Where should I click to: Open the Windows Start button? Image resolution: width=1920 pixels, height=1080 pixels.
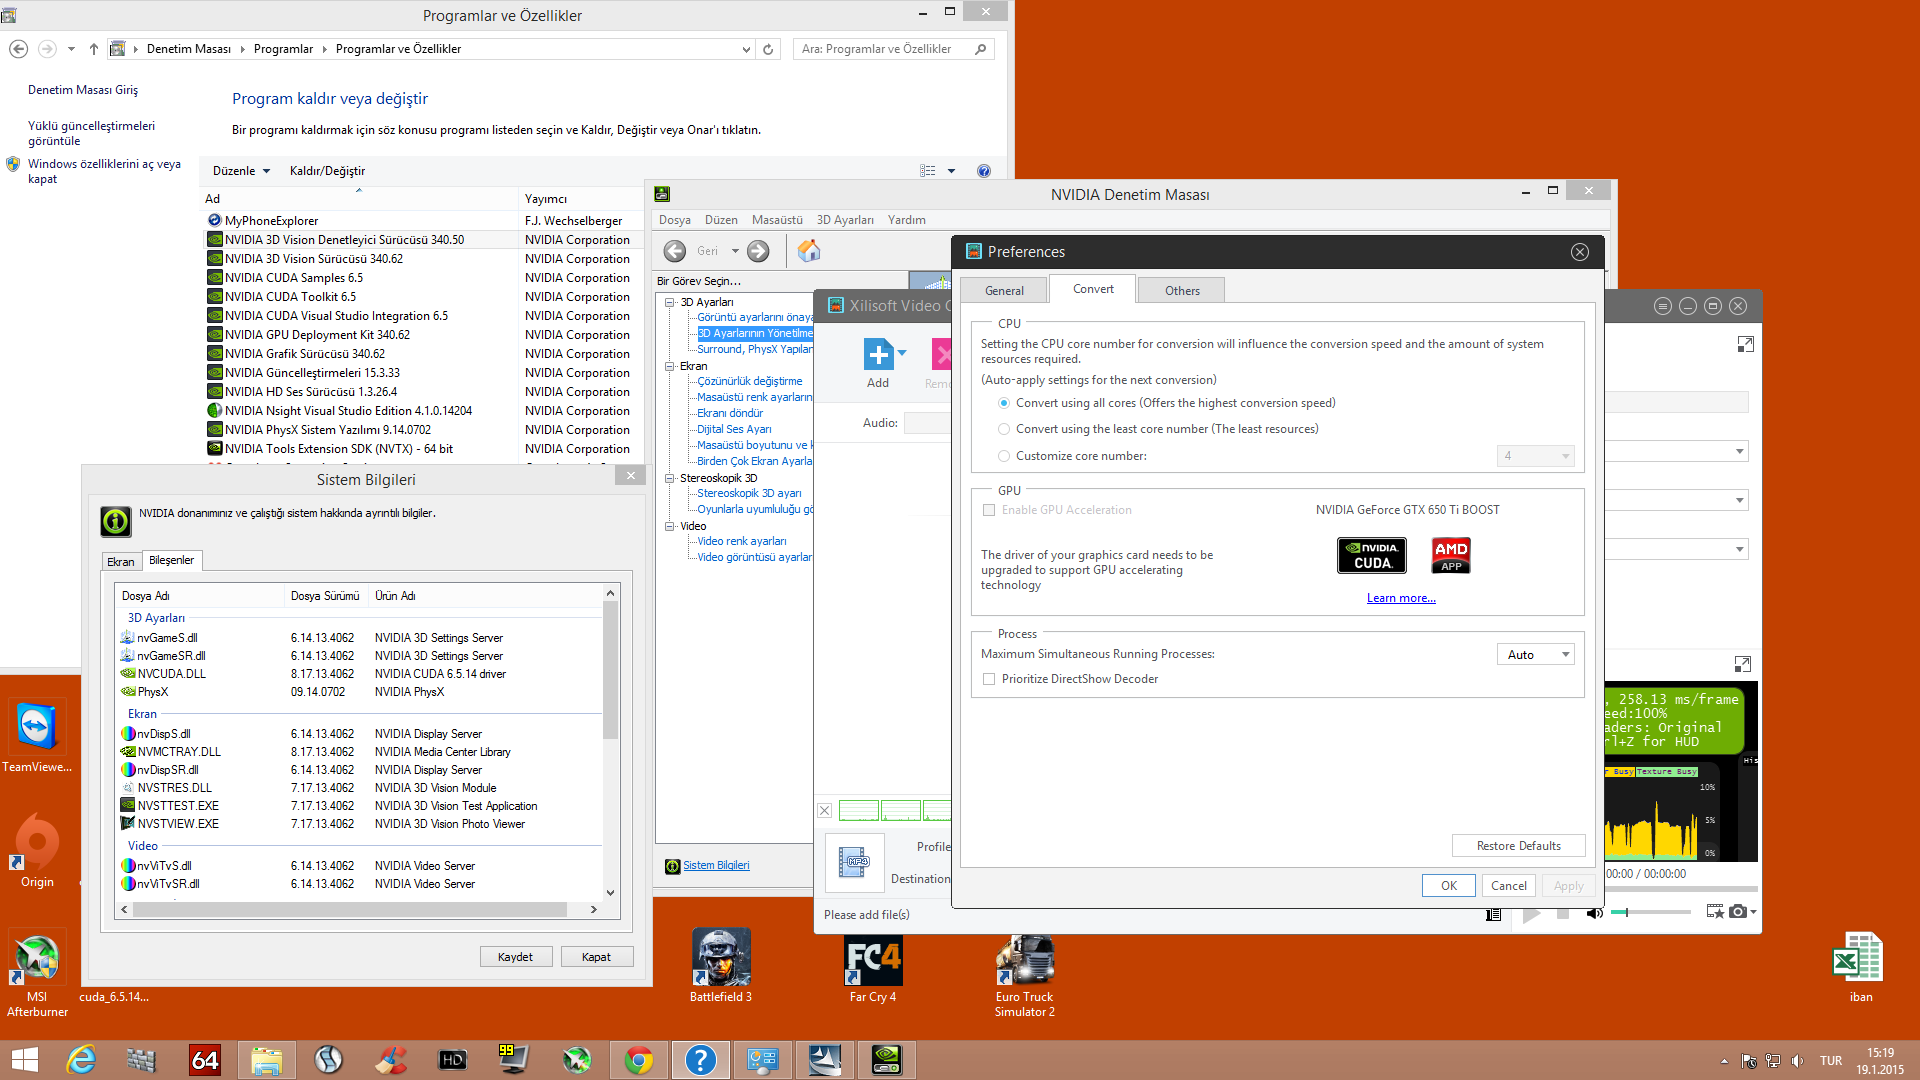click(25, 1060)
